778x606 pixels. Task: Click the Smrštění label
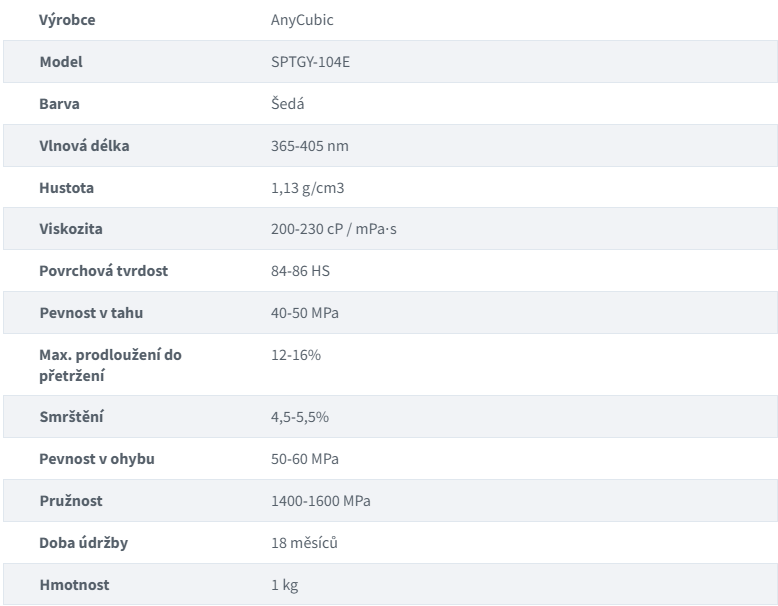71,416
